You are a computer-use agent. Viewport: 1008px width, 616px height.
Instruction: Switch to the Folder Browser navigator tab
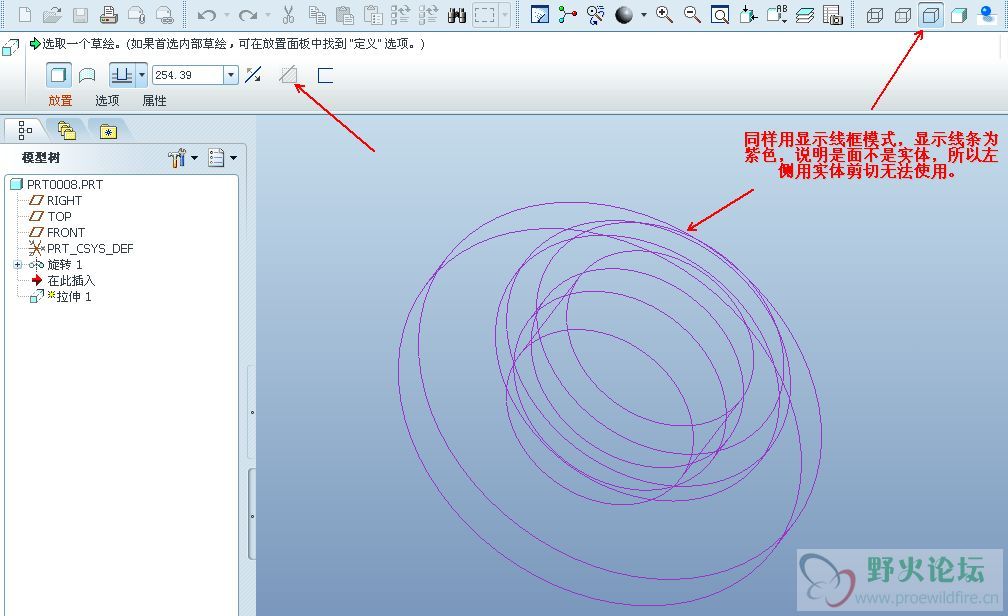[66, 130]
